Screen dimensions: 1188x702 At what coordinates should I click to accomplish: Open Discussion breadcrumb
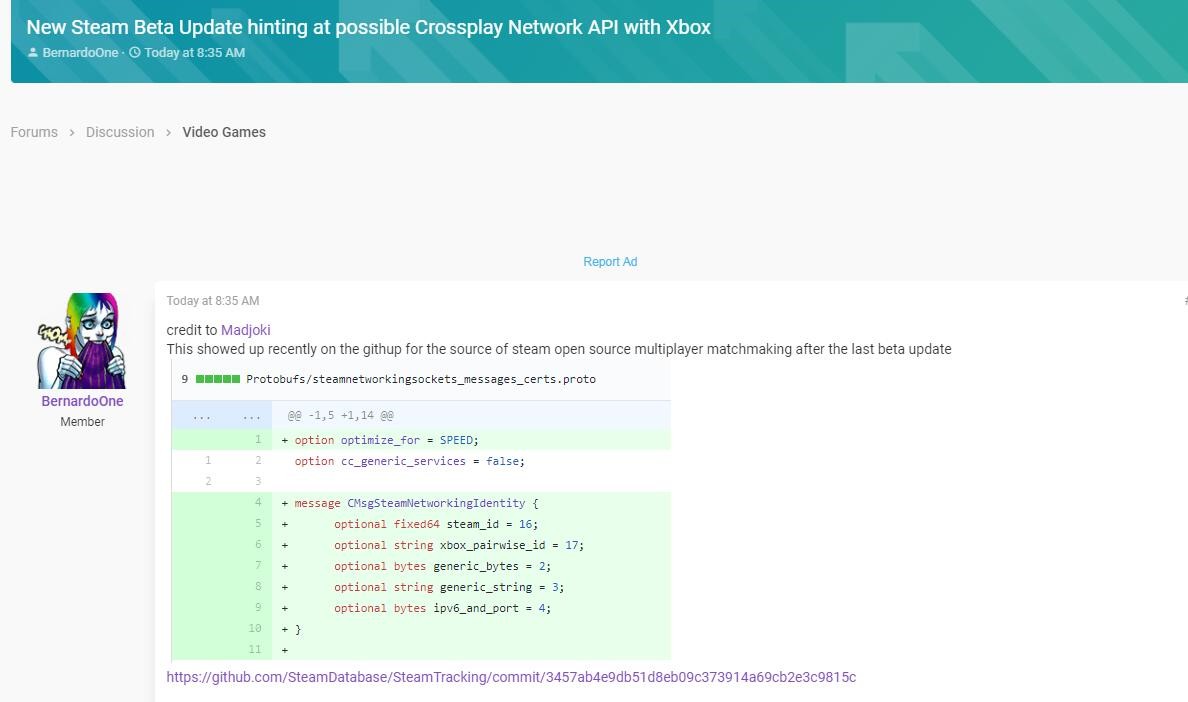120,132
